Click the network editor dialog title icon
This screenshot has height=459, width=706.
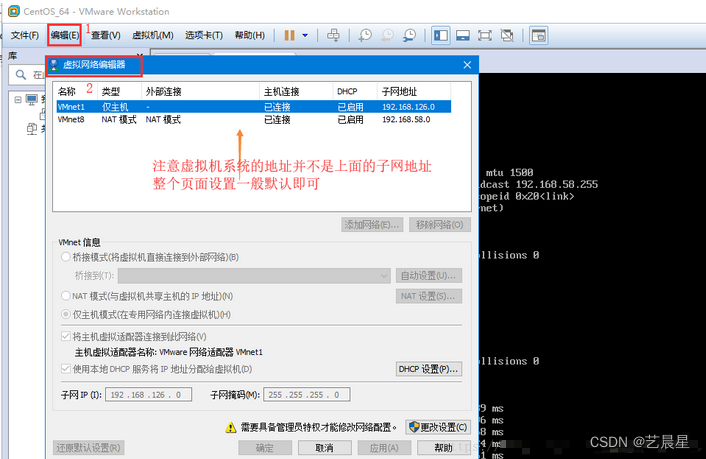coord(54,65)
